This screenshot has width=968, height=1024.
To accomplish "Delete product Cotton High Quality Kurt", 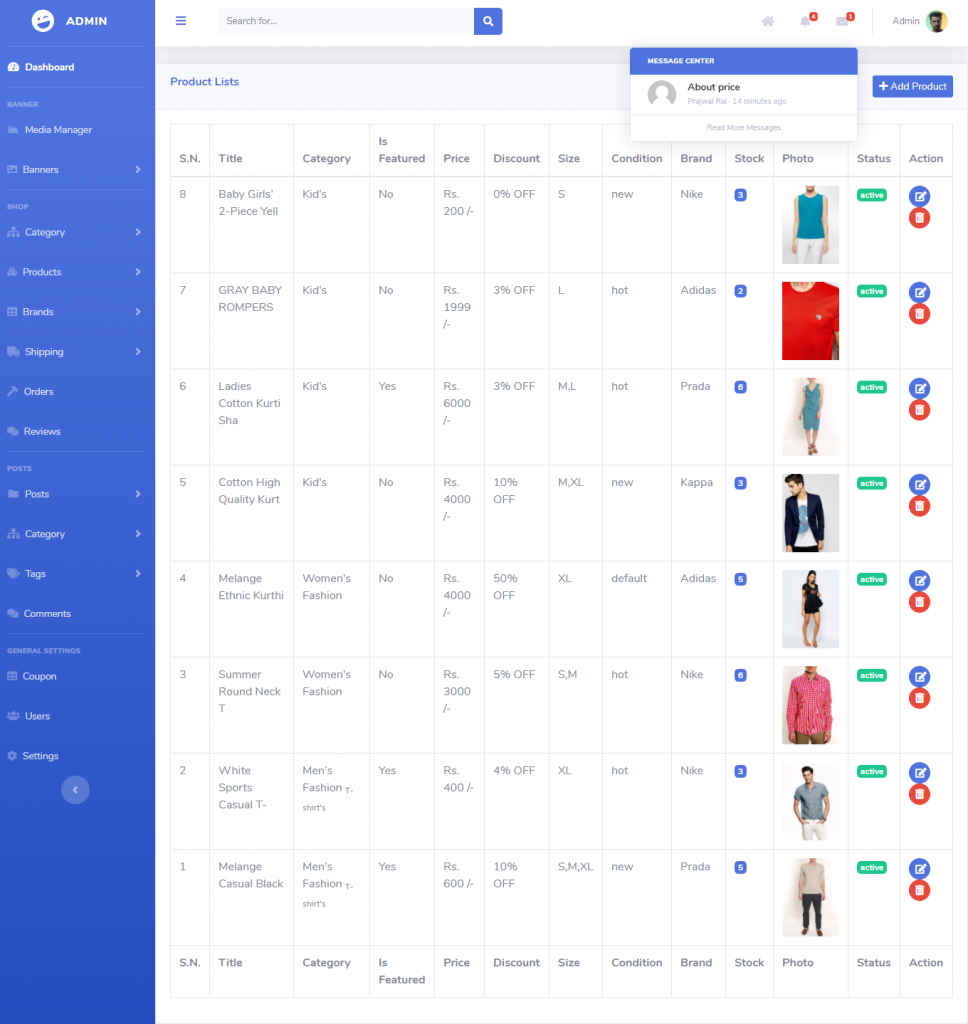I will [920, 506].
